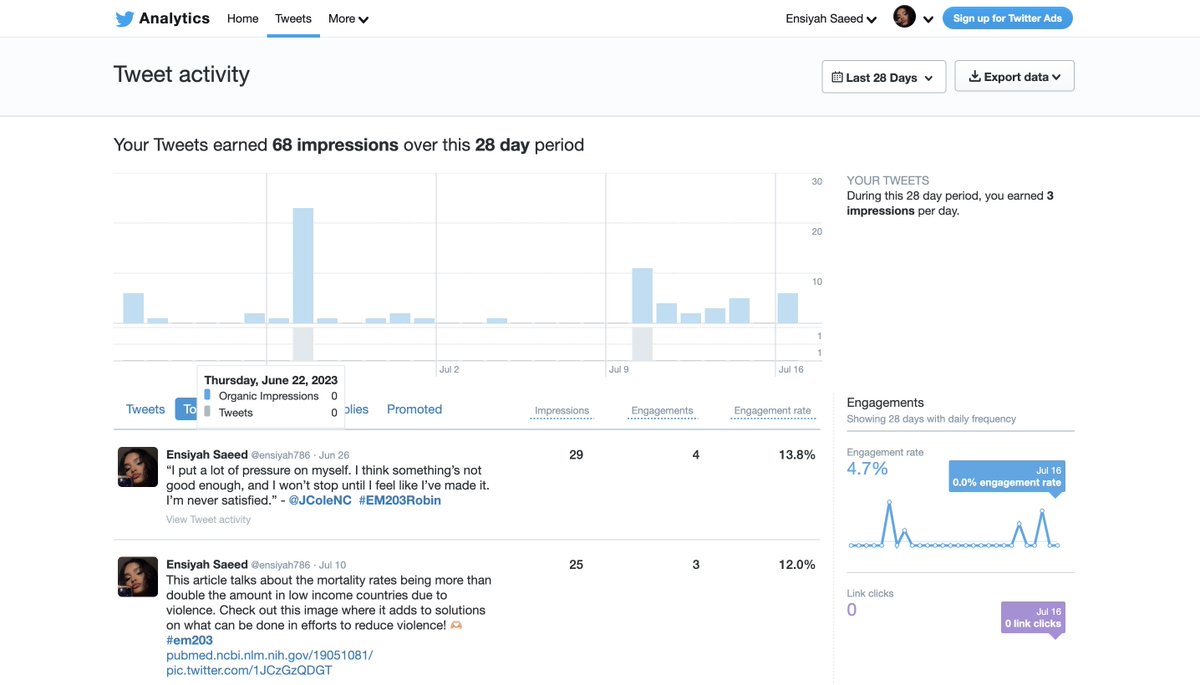The width and height of the screenshot is (1200, 685).
Task: Click the Engagement rate column header
Action: pyautogui.click(x=772, y=411)
